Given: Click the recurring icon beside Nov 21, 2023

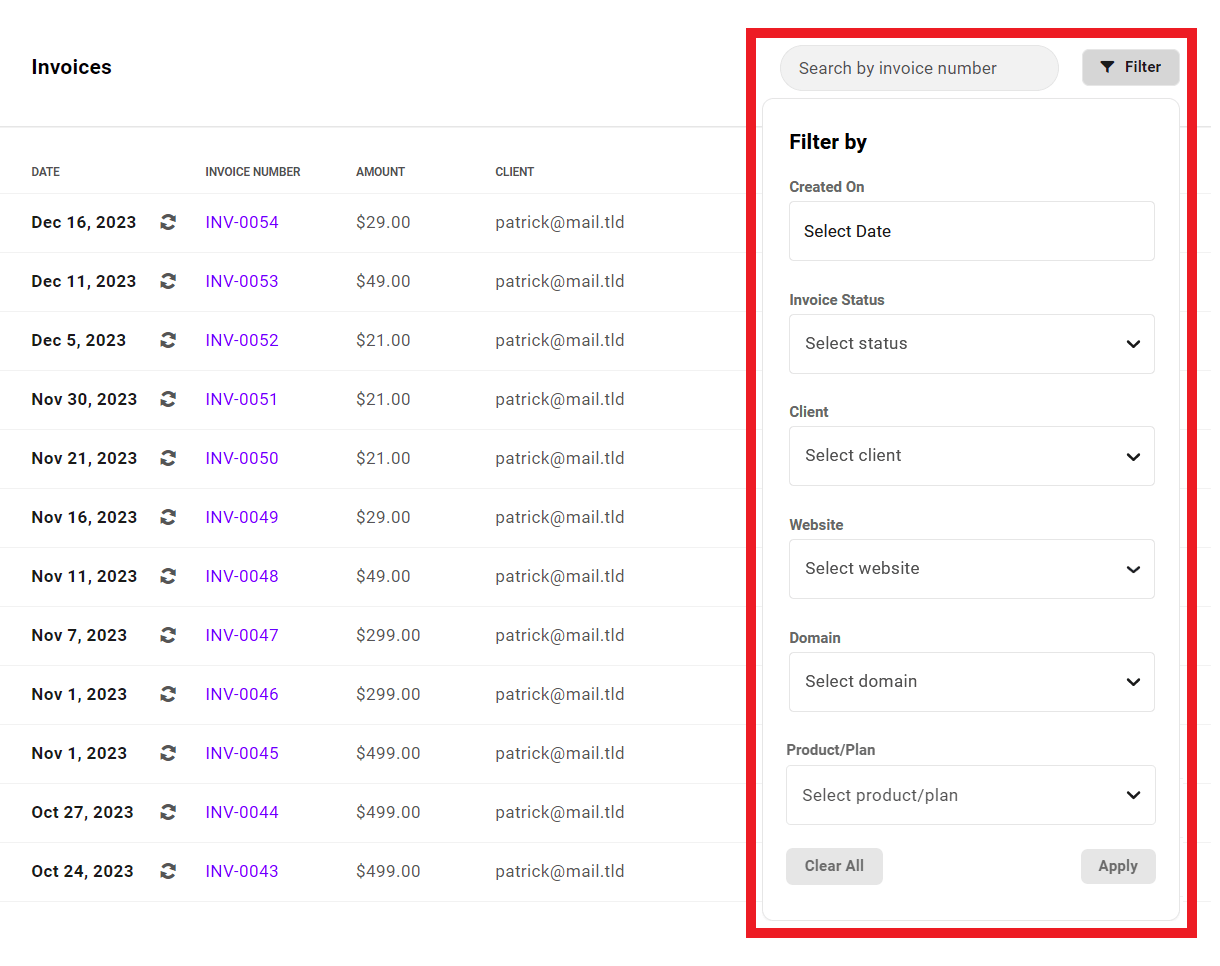Looking at the screenshot, I should tap(168, 458).
